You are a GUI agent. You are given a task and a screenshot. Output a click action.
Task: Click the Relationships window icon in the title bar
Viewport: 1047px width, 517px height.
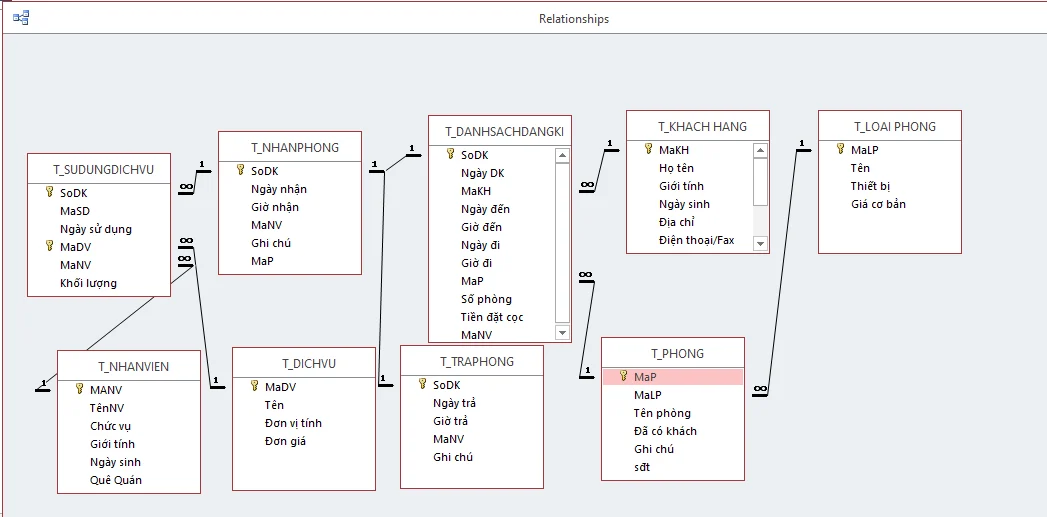coord(21,18)
